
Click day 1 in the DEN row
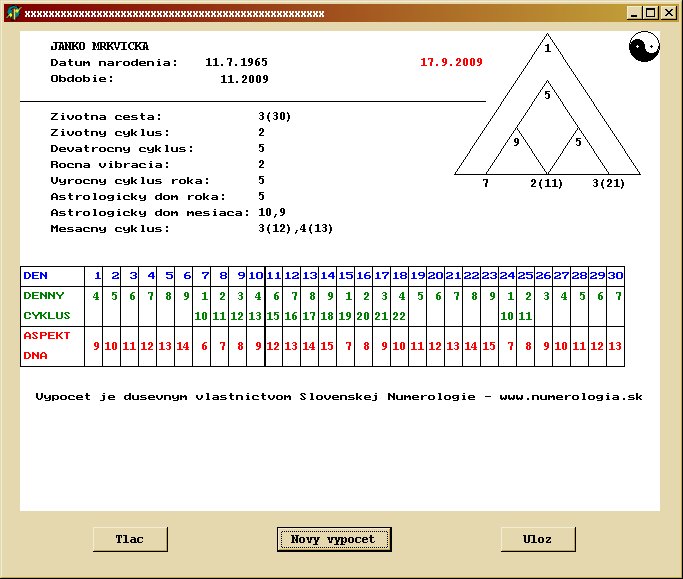pyautogui.click(x=98, y=276)
